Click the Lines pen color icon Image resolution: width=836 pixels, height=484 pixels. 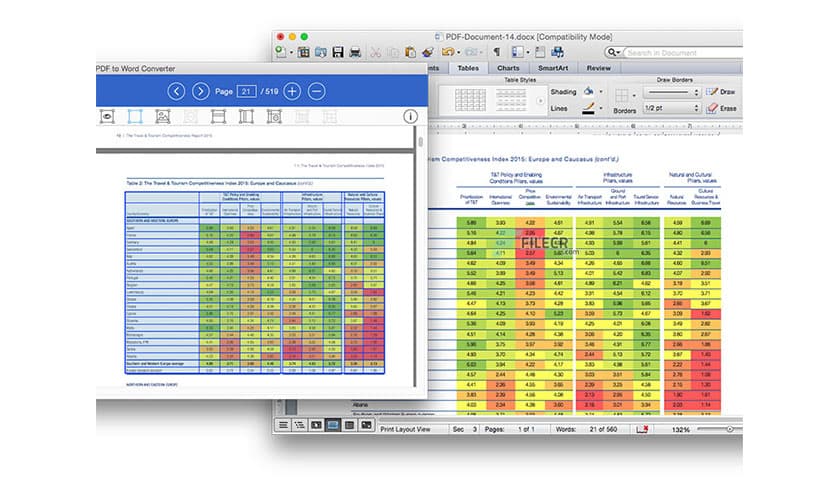pyautogui.click(x=588, y=108)
